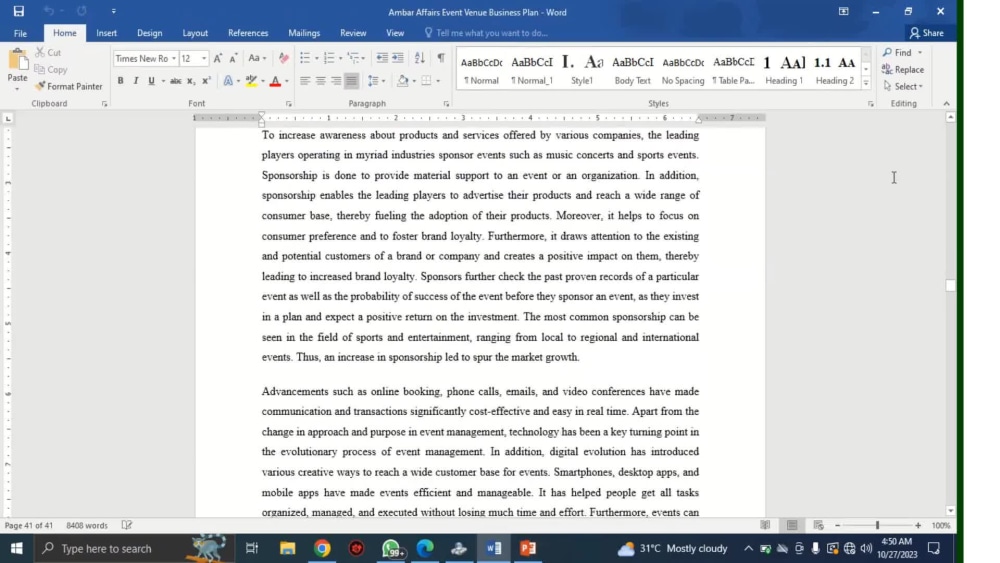Switch to Web Layout view
1000x563 pixels.
tap(818, 525)
